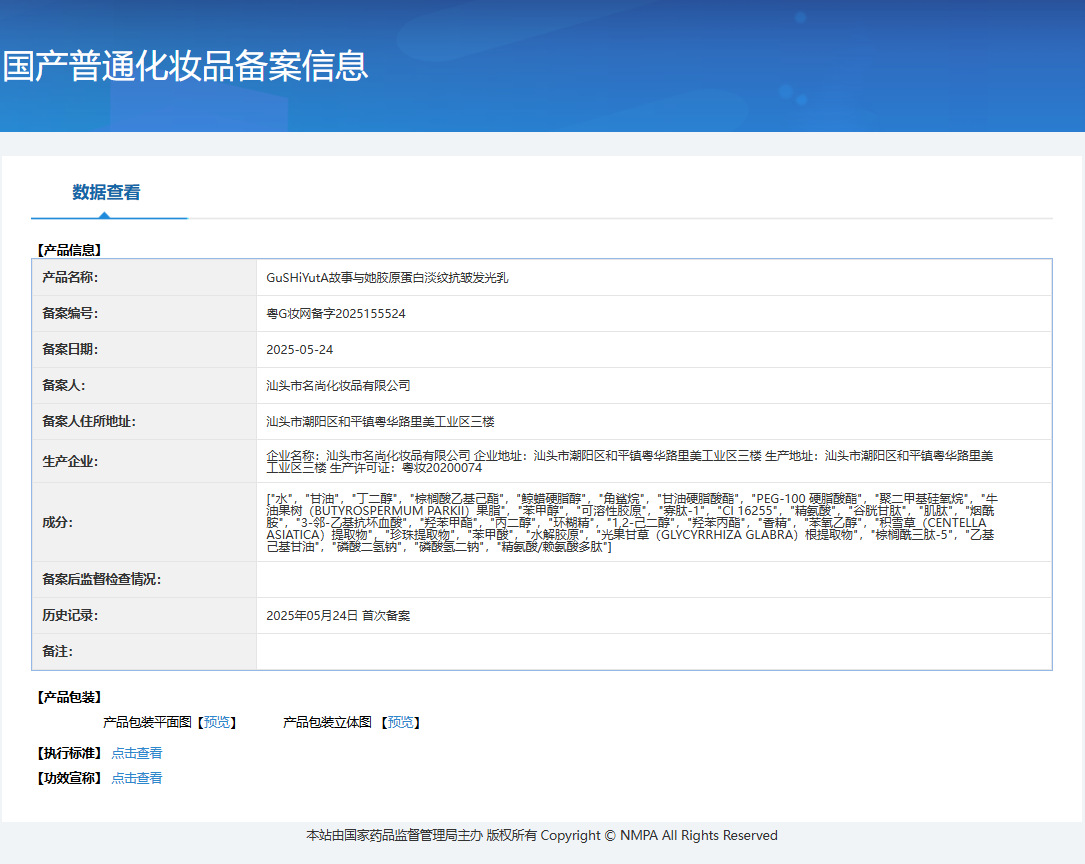Click the 成分 ingredients list text

click(x=630, y=522)
